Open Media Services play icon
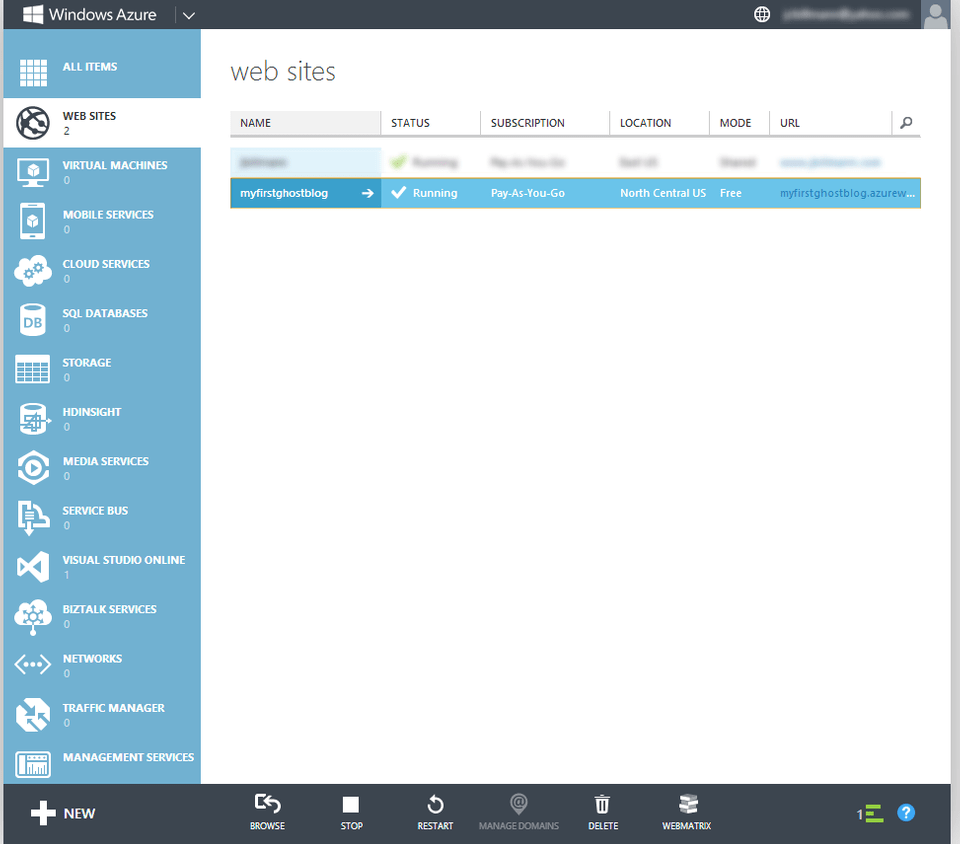This screenshot has height=844, width=960. [33, 468]
